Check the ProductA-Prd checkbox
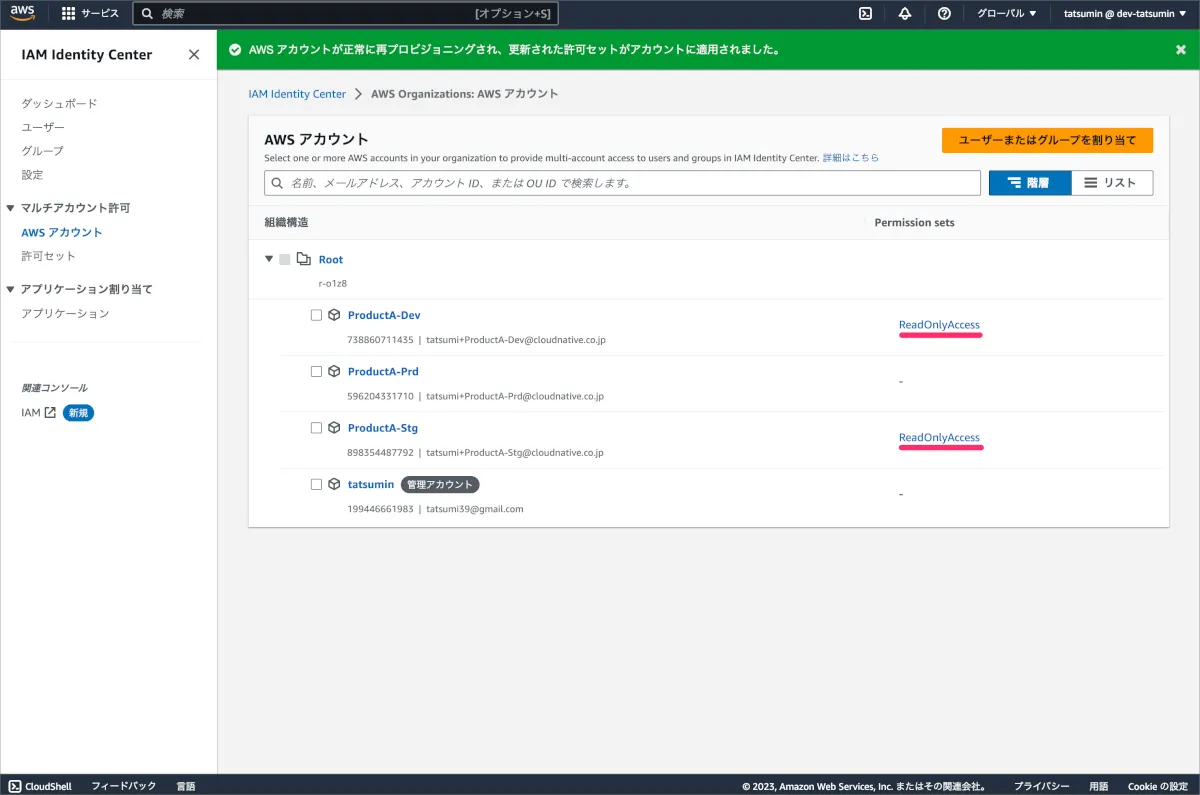 (x=316, y=371)
